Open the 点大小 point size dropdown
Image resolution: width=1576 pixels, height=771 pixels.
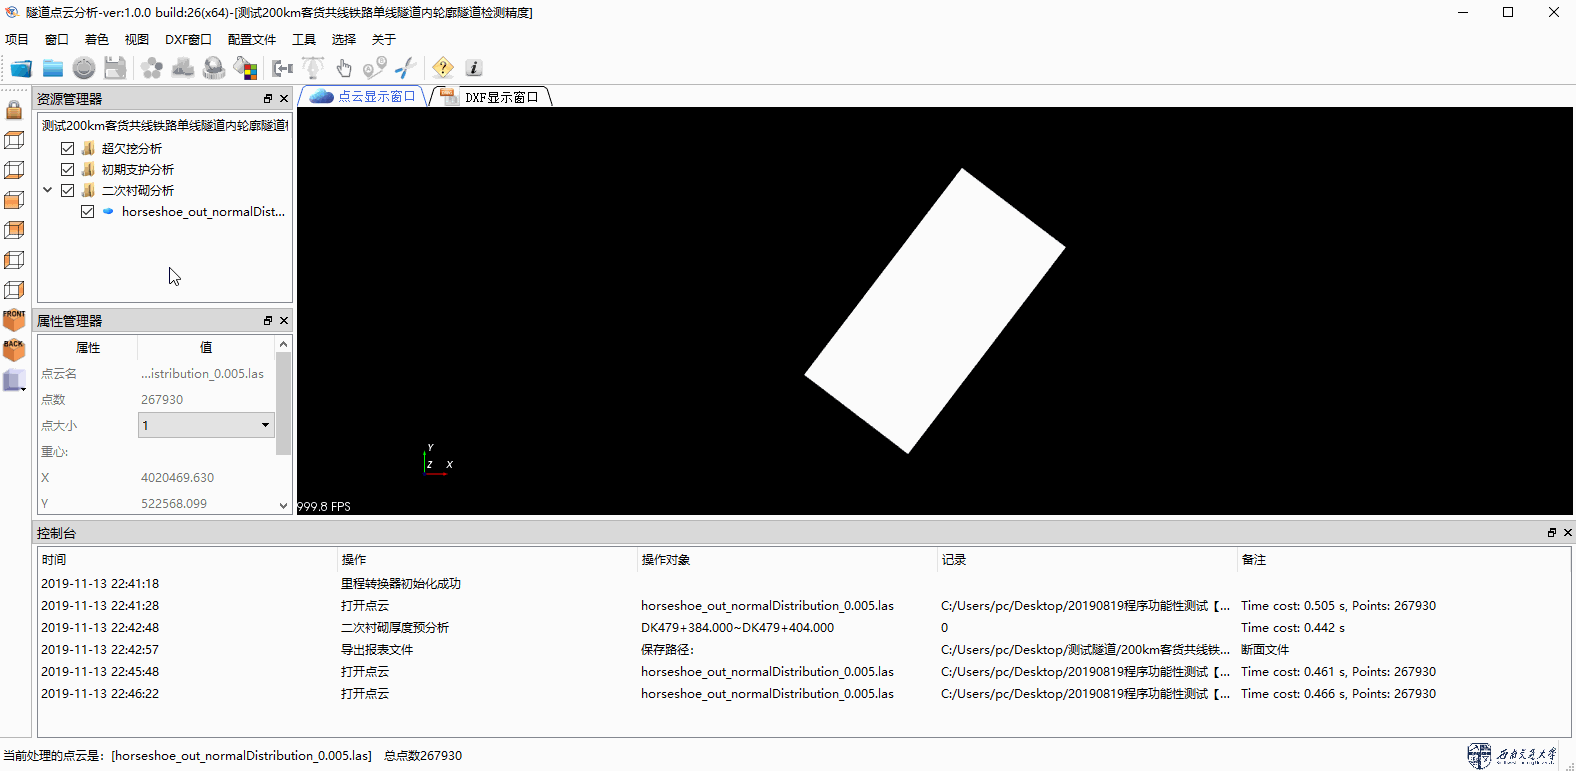point(265,425)
